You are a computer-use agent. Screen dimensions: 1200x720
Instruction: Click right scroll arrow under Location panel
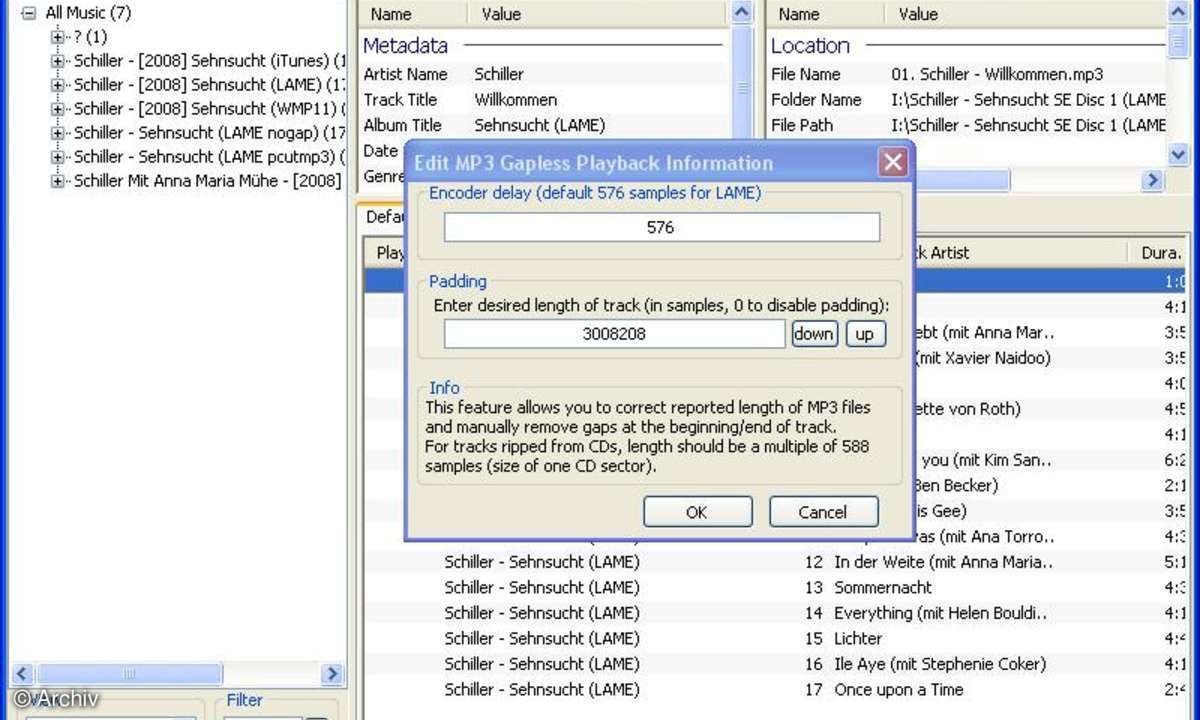[1154, 180]
